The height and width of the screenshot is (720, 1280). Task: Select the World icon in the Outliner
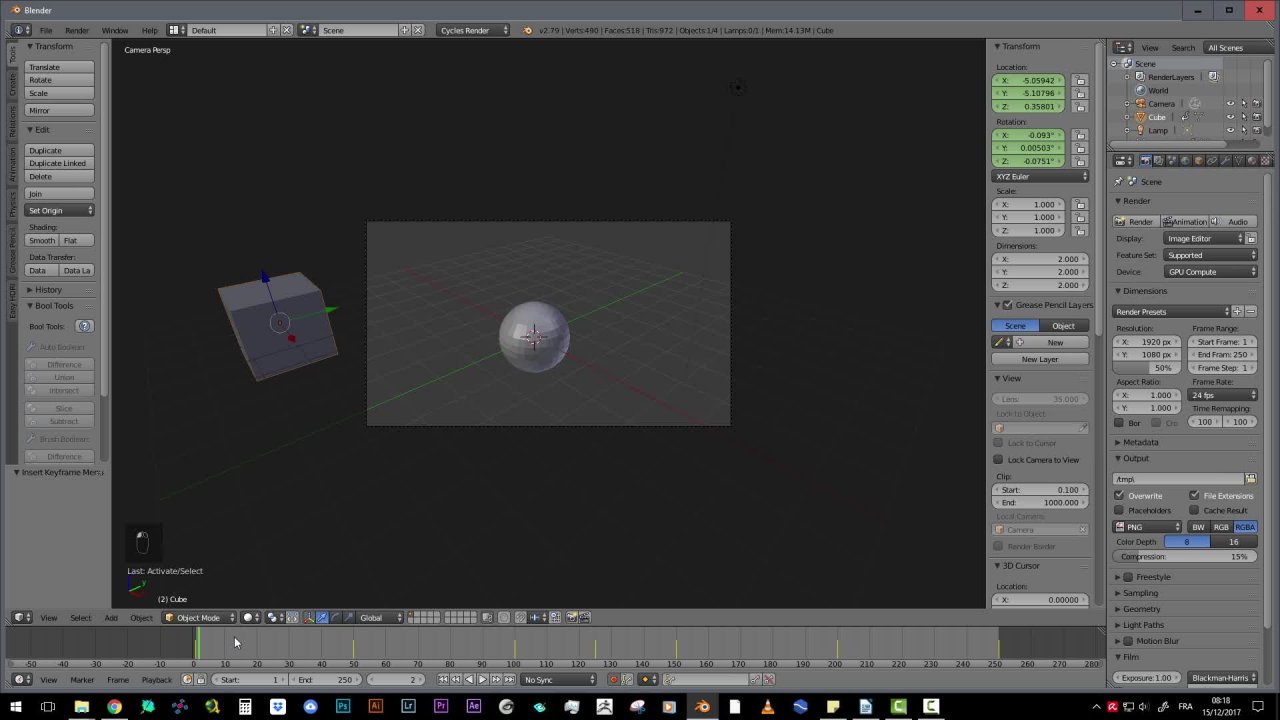(x=1141, y=90)
